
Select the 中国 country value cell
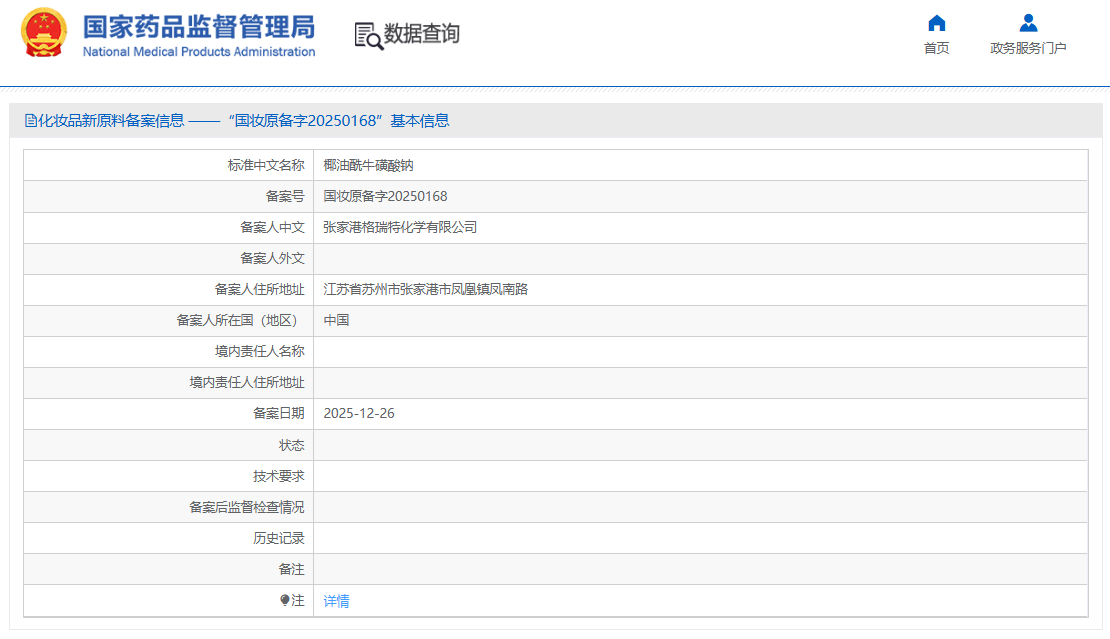337,320
